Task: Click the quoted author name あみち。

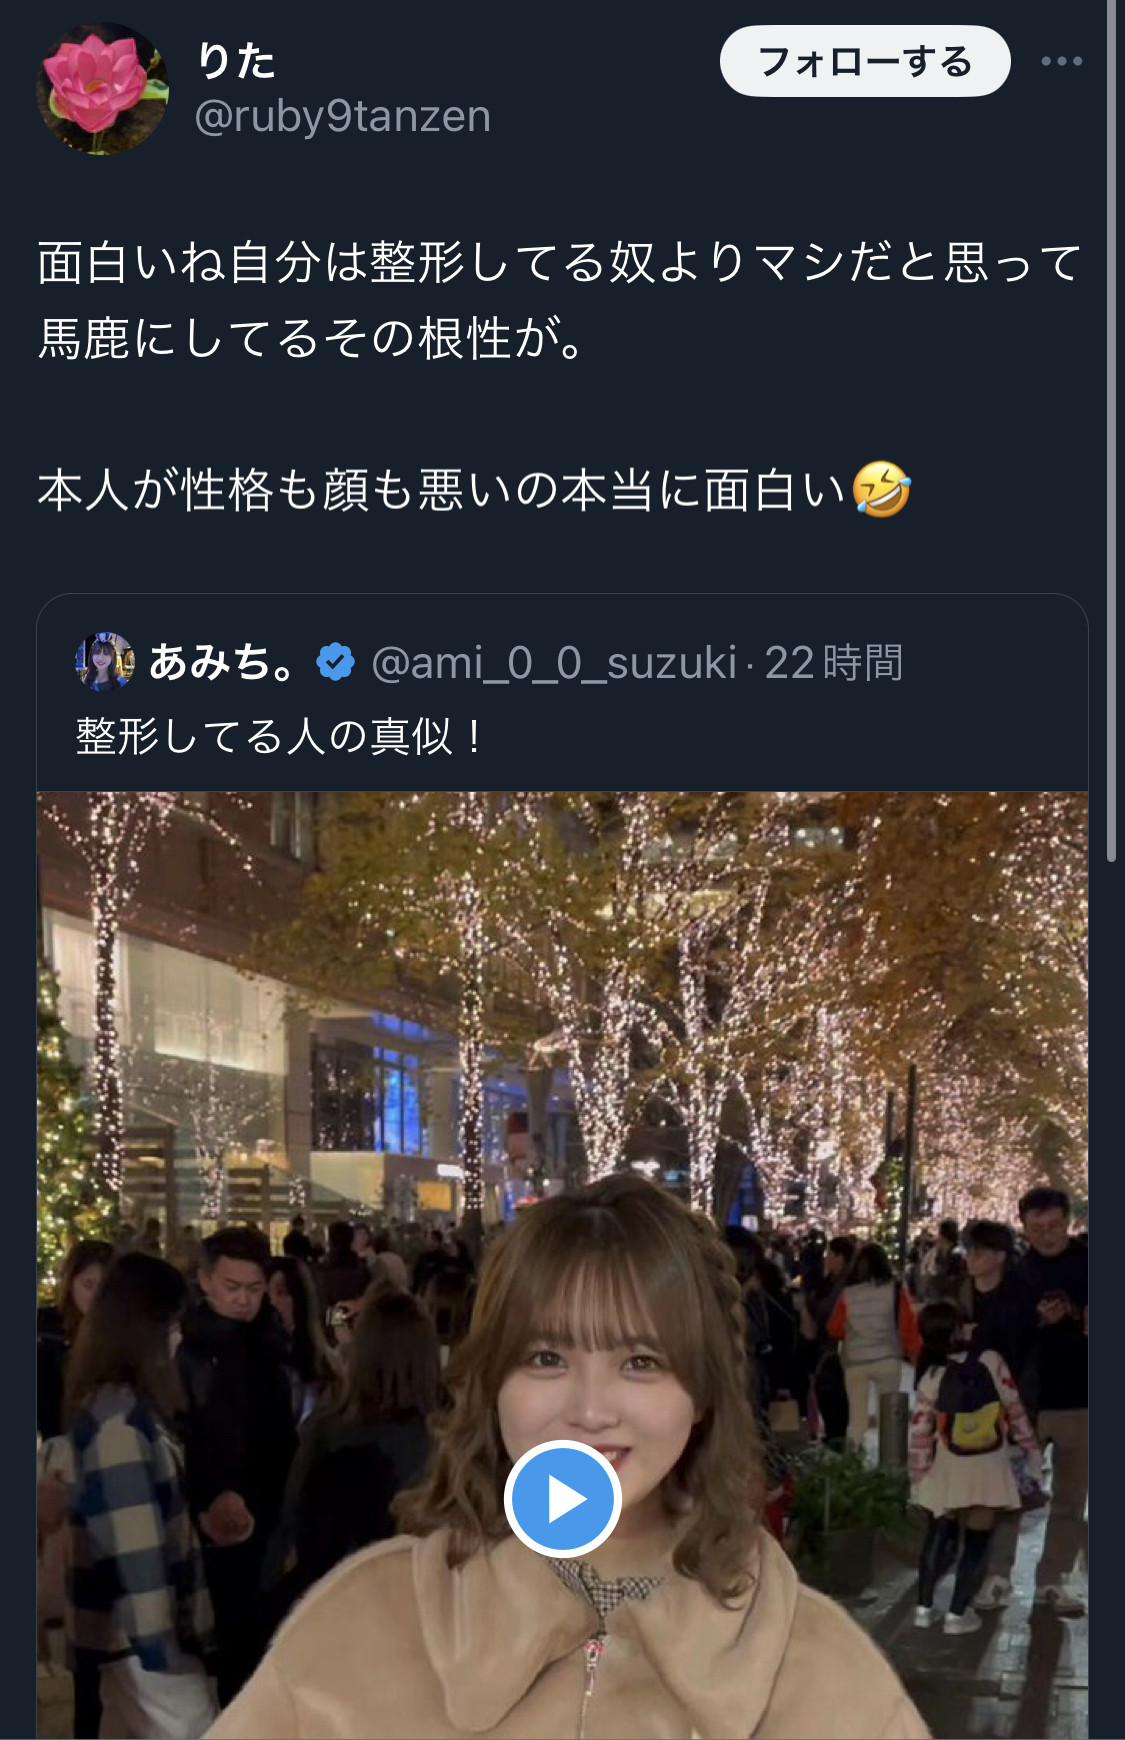Action: [222, 662]
